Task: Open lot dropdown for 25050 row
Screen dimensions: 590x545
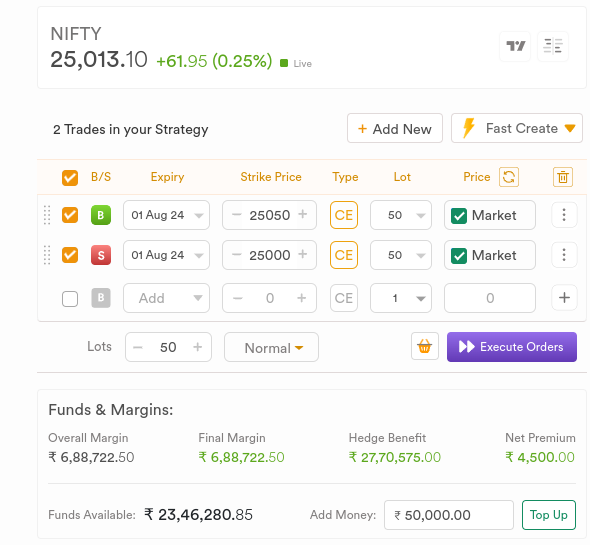Action: coord(401,215)
